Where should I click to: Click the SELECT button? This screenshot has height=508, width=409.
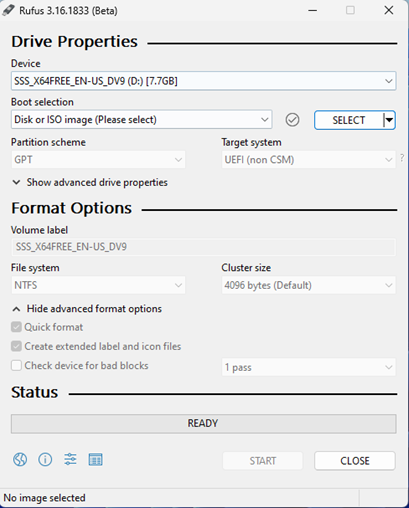click(x=349, y=120)
